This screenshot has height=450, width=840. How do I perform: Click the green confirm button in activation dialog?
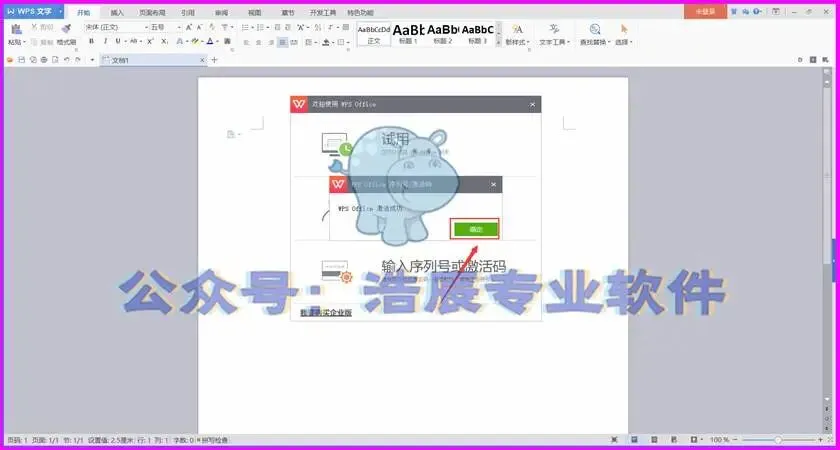tap(476, 229)
